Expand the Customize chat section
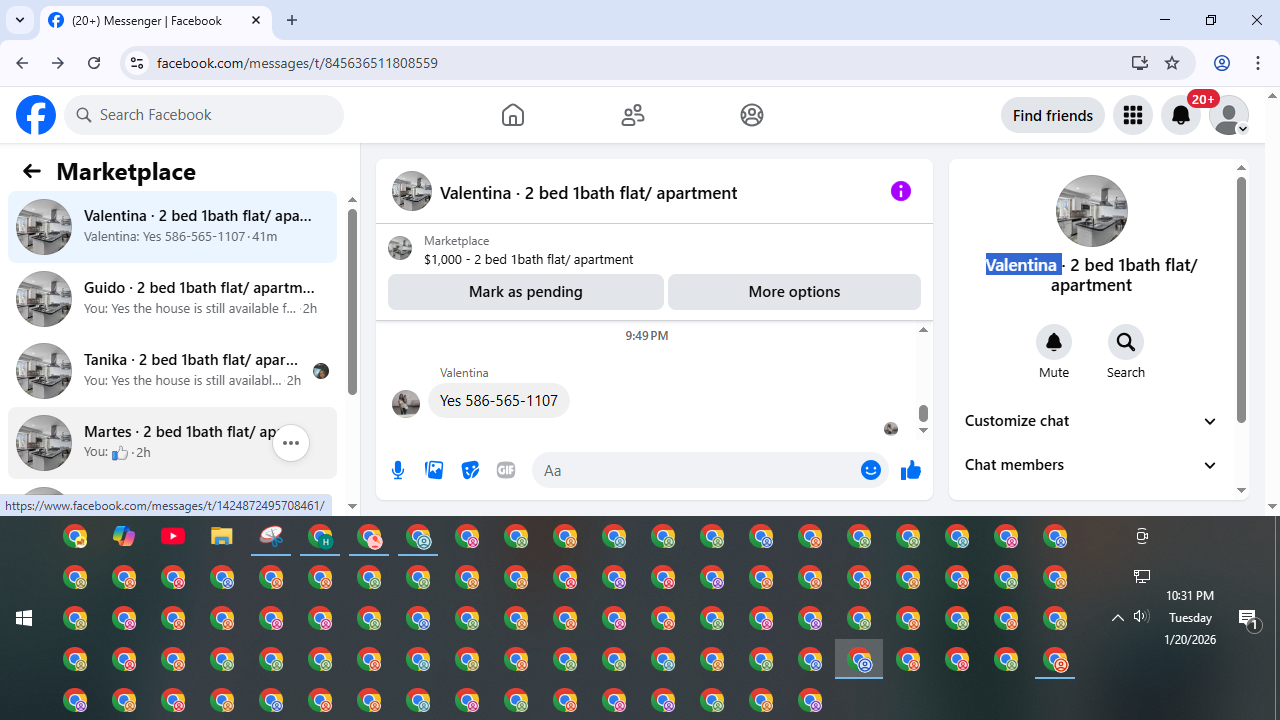The height and width of the screenshot is (720, 1280). pos(1091,421)
